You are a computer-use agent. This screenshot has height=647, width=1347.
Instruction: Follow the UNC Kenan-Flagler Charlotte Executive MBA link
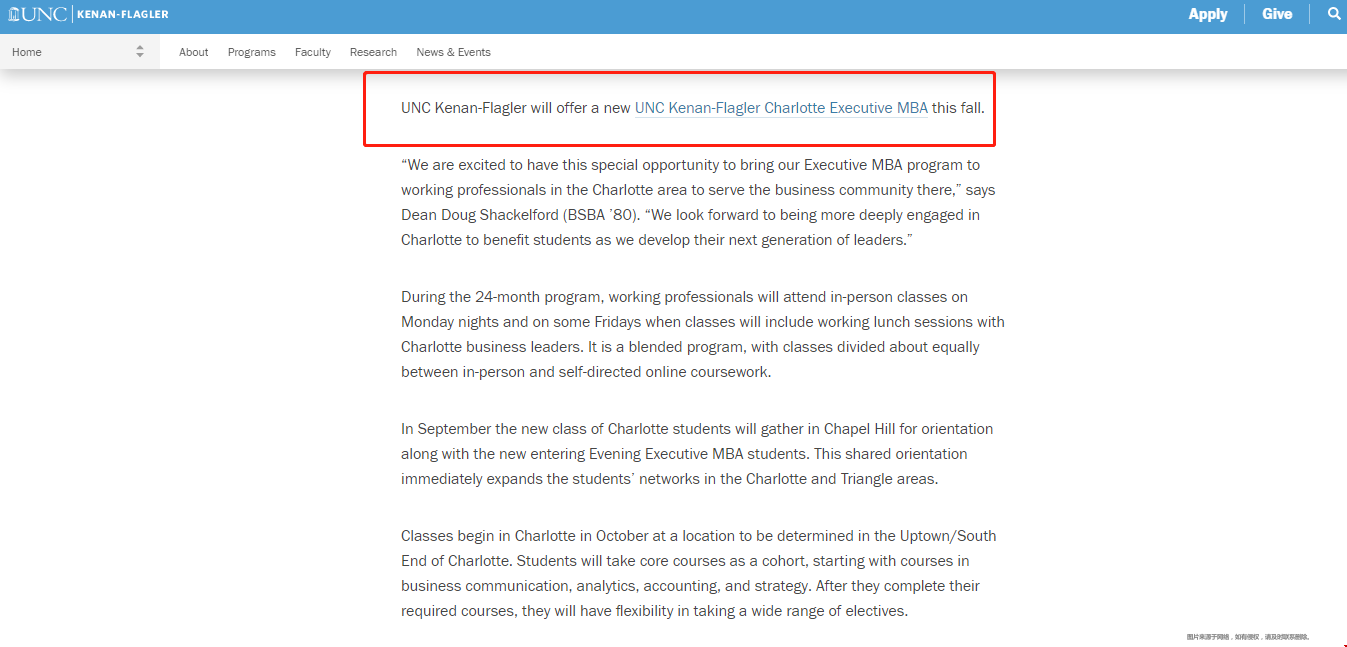tap(781, 108)
